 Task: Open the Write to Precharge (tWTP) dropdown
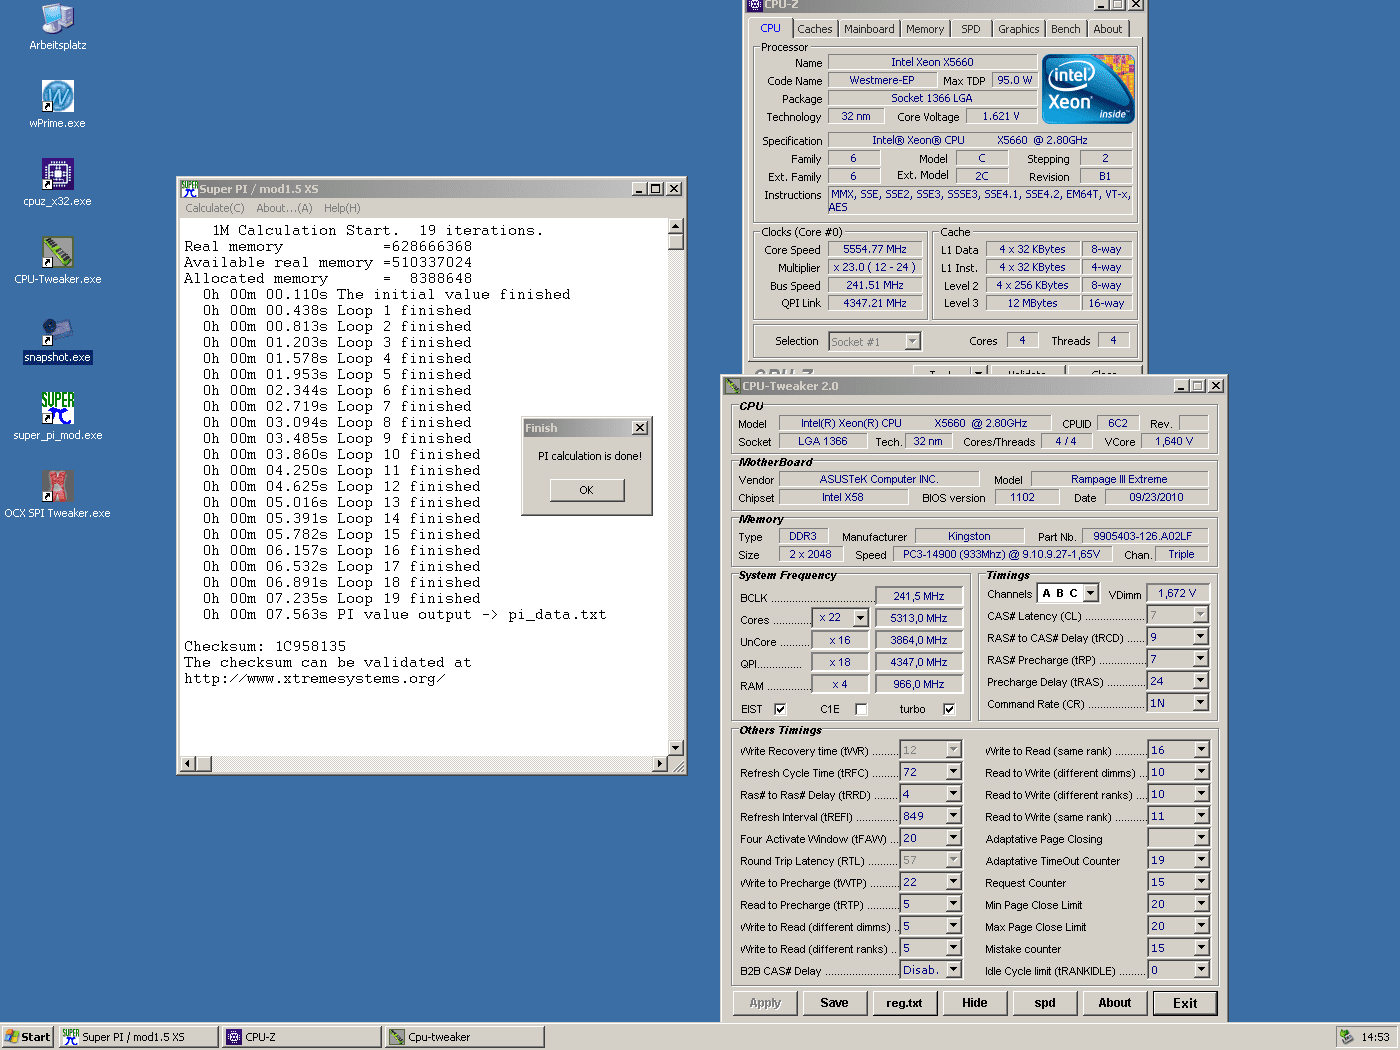pyautogui.click(x=954, y=882)
